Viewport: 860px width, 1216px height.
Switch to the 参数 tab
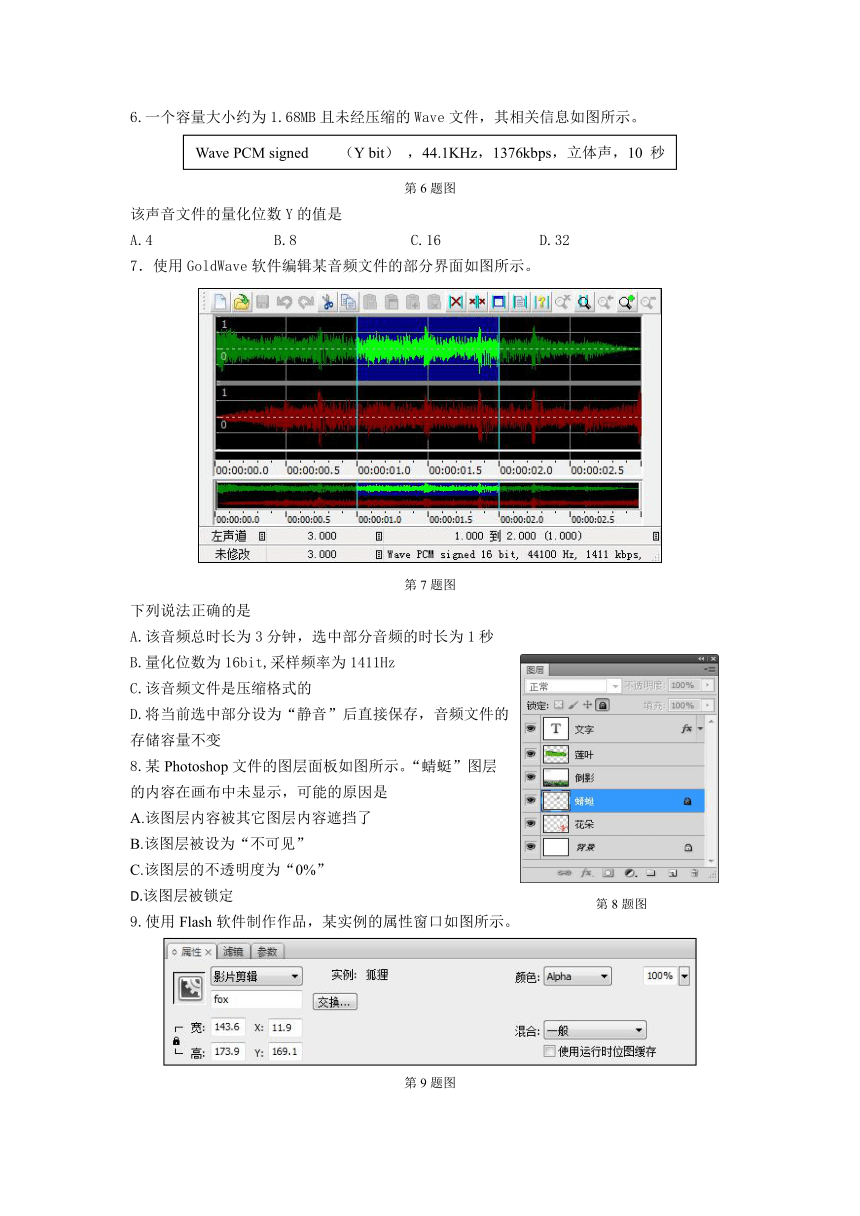[x=267, y=951]
